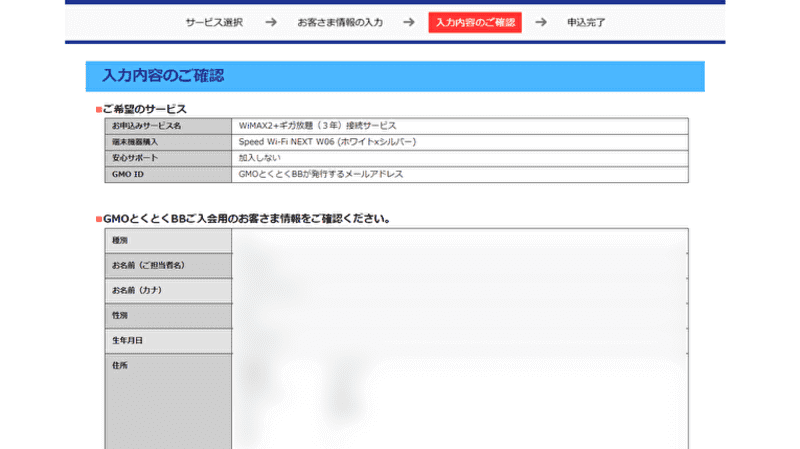
Task: Click the 申込完了 step label
Action: pyautogui.click(x=586, y=22)
